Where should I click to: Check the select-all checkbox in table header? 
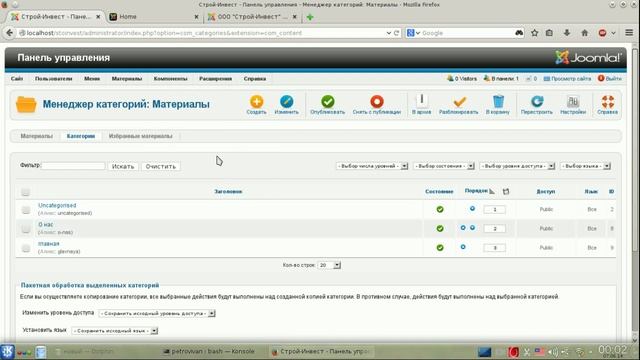25,192
